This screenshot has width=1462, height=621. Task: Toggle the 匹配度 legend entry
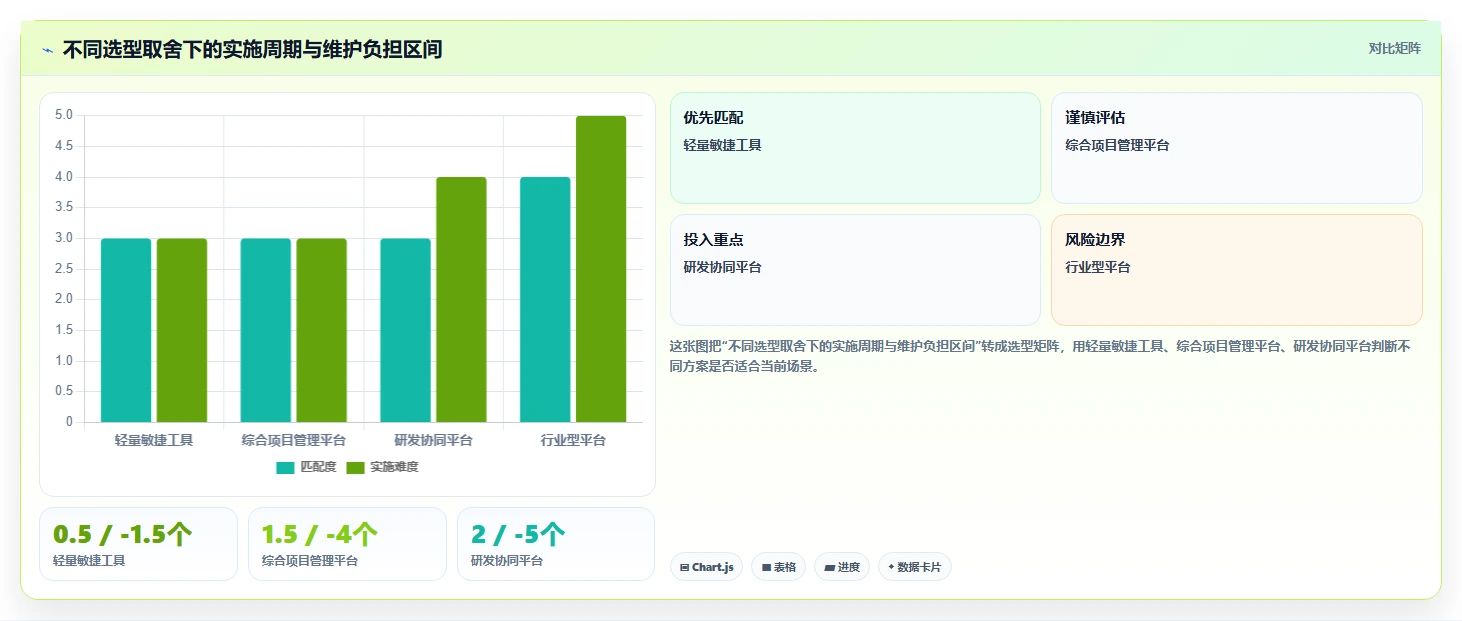click(306, 467)
